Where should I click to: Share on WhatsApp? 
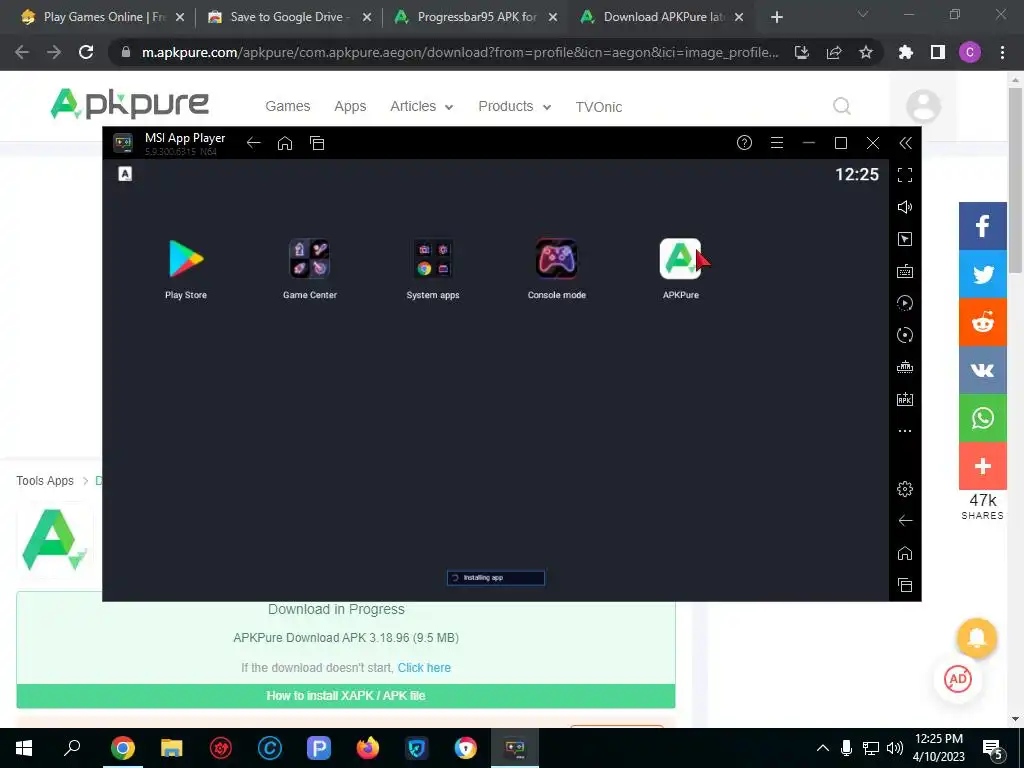tap(983, 418)
